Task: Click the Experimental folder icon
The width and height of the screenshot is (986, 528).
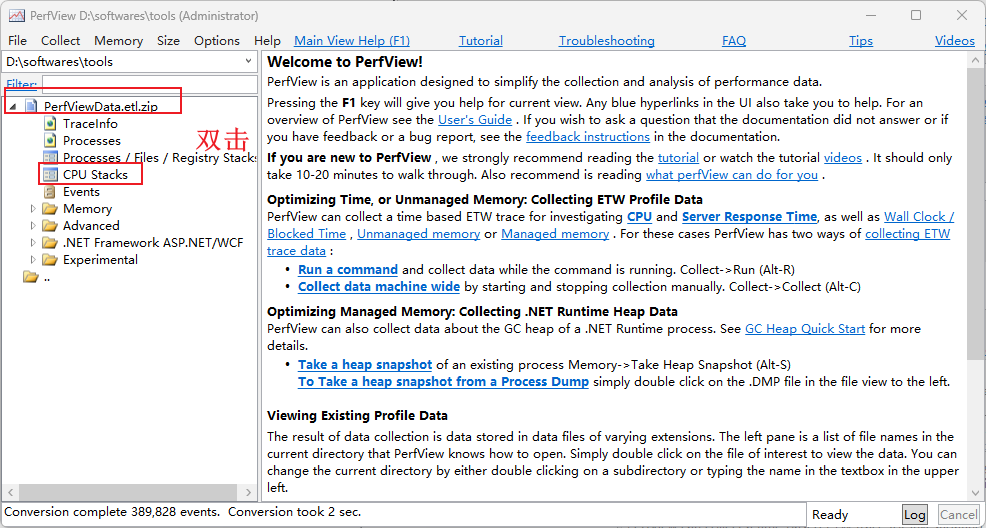Action: [x=50, y=260]
